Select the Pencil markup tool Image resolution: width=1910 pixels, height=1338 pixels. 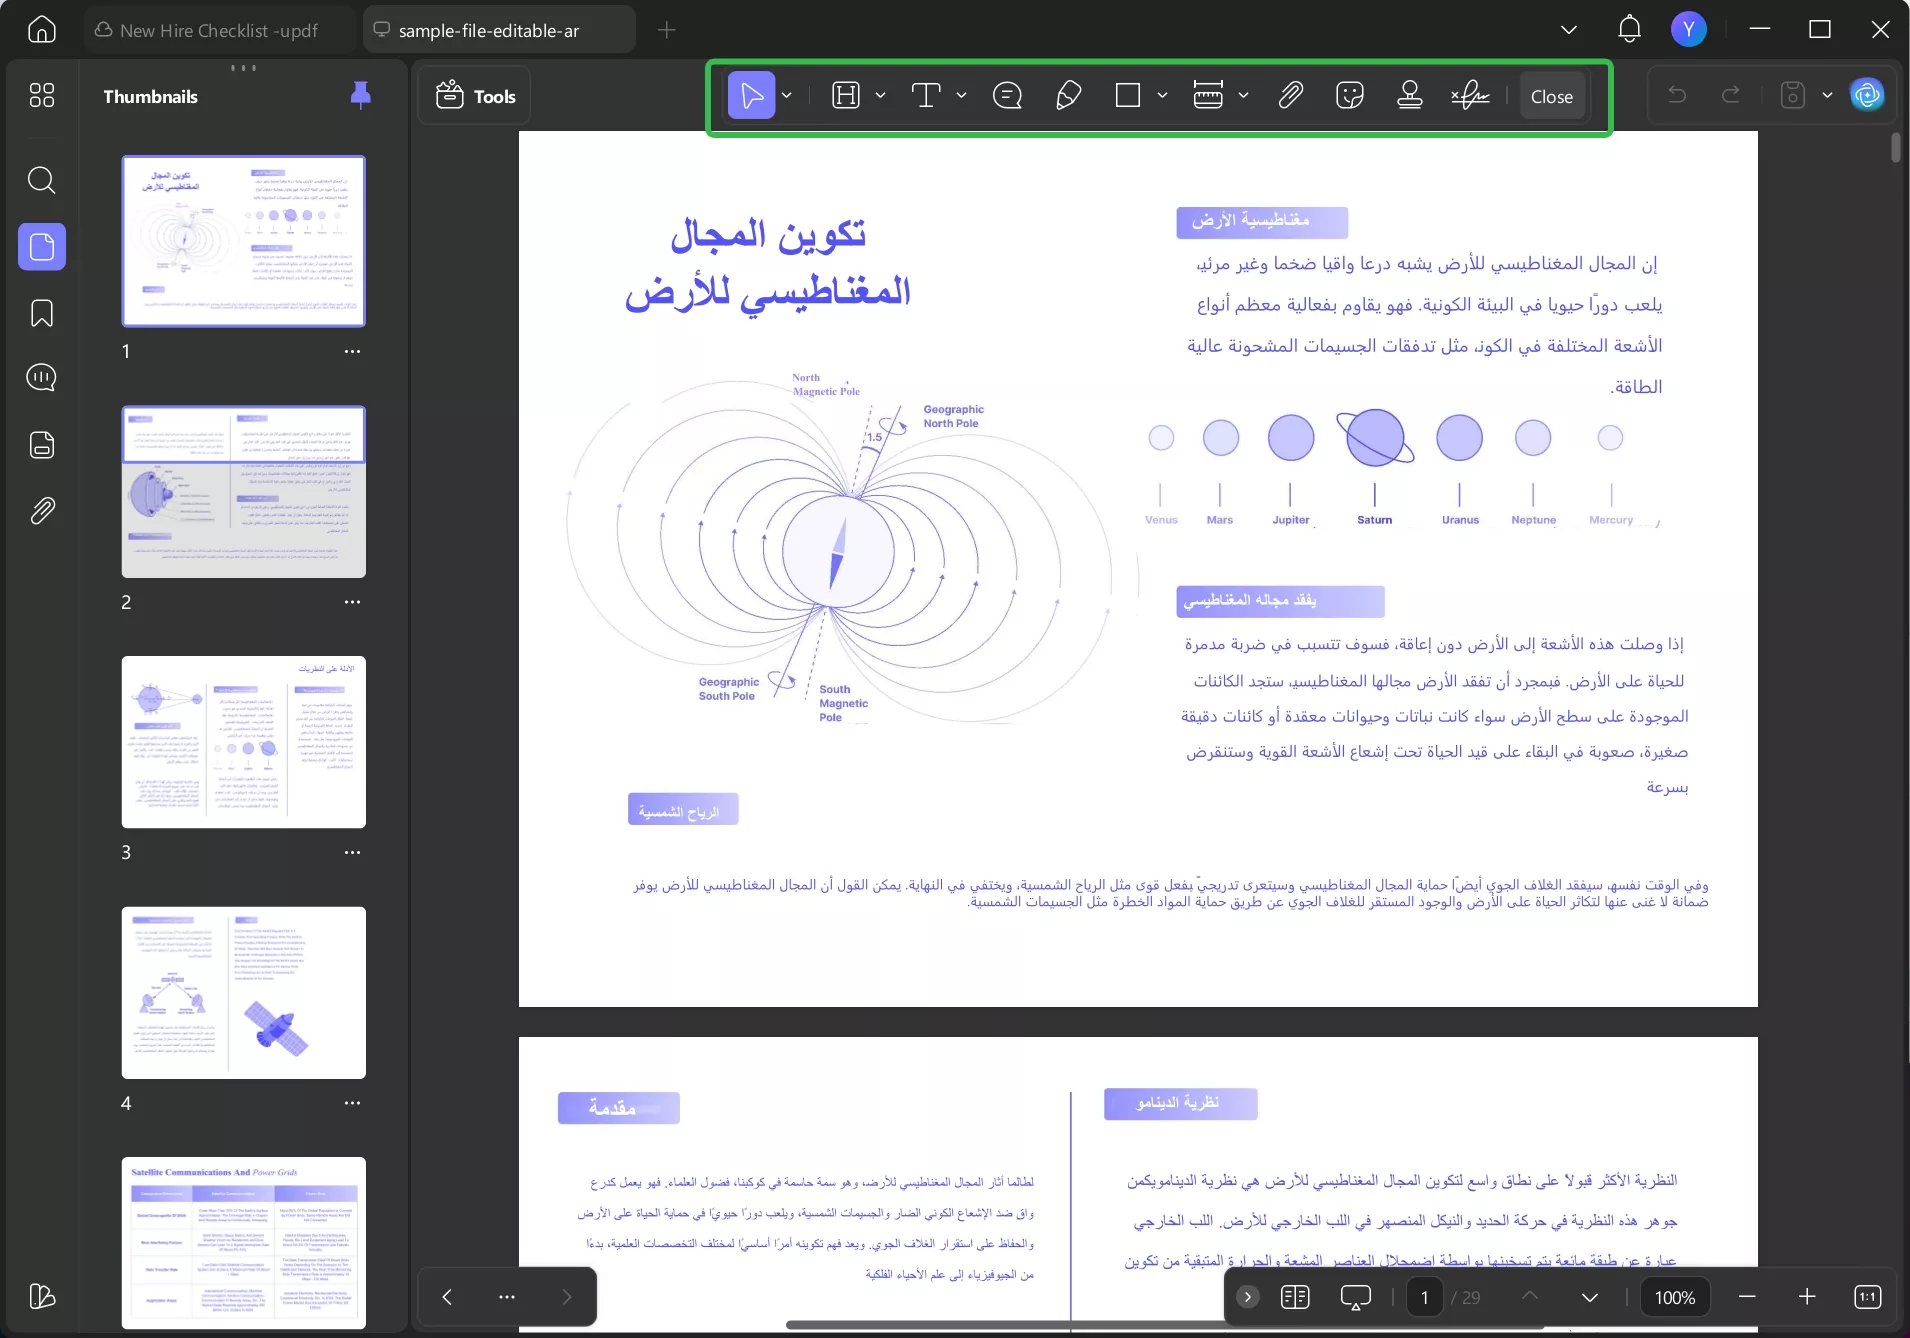[1068, 95]
